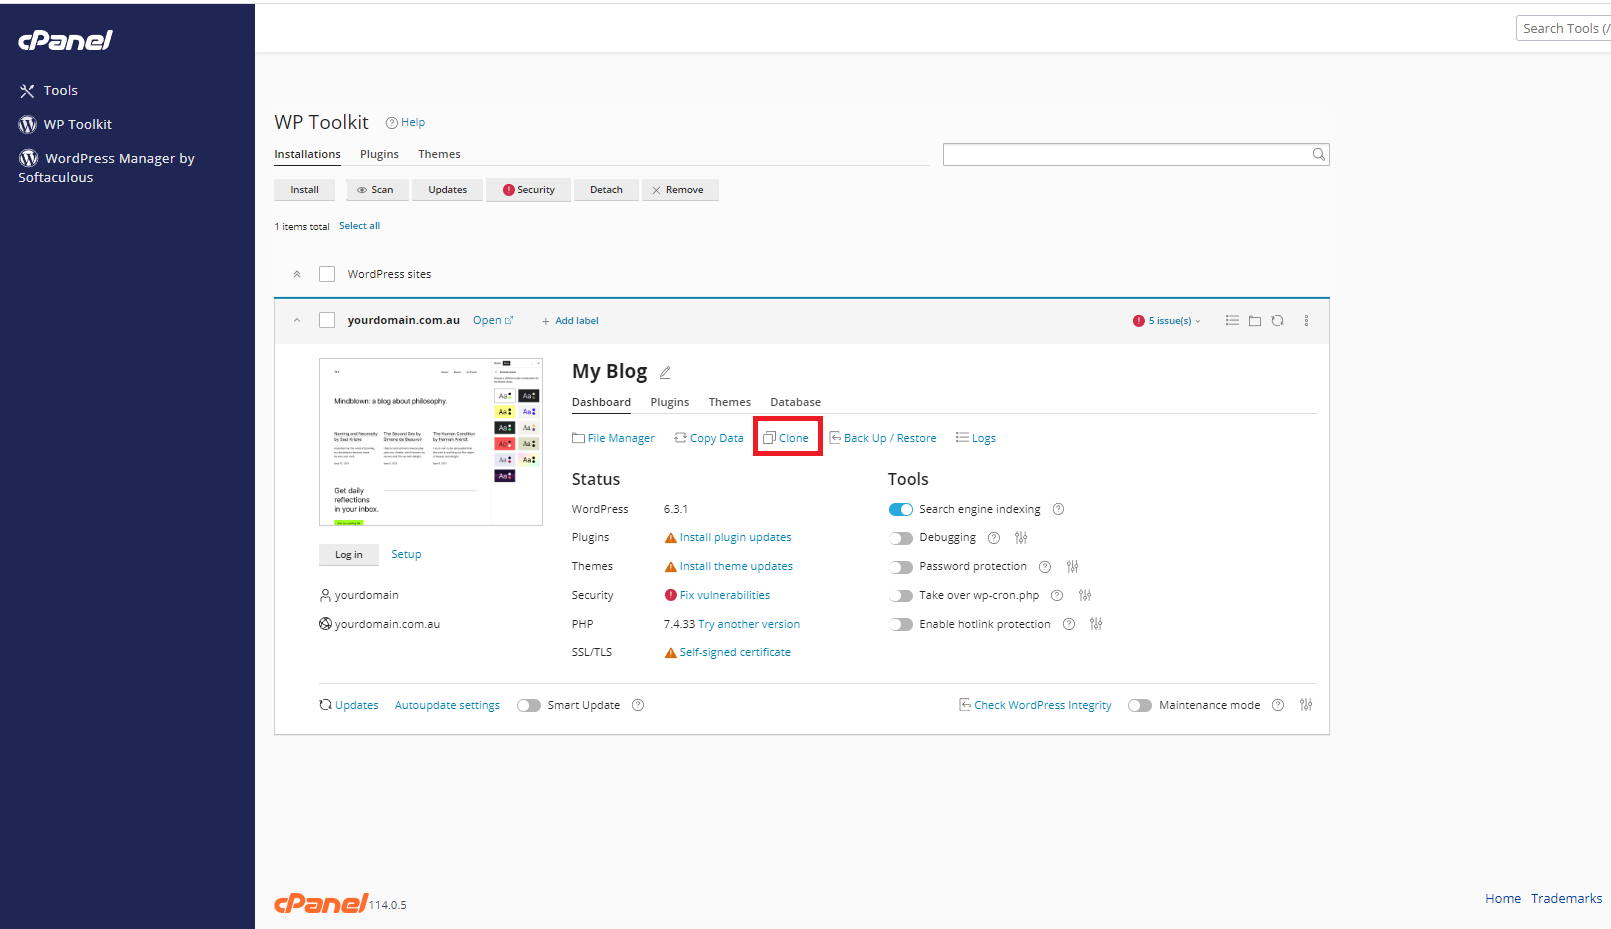Click the folder icon in the site header row
The image size is (1611, 929).
[1255, 321]
